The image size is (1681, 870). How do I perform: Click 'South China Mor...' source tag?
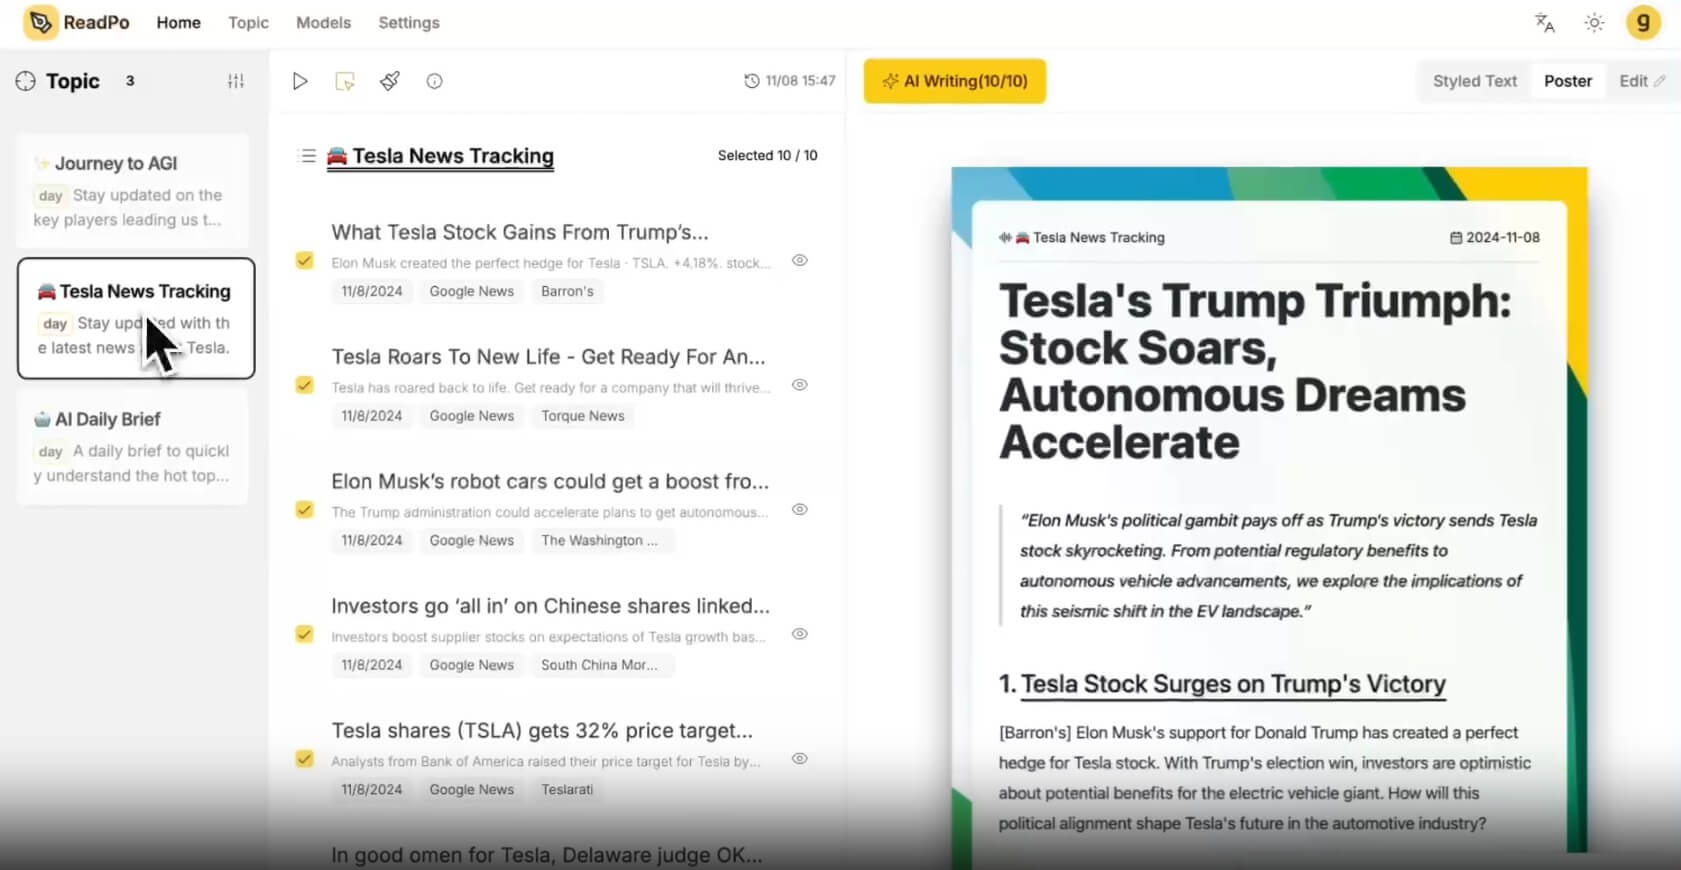603,665
